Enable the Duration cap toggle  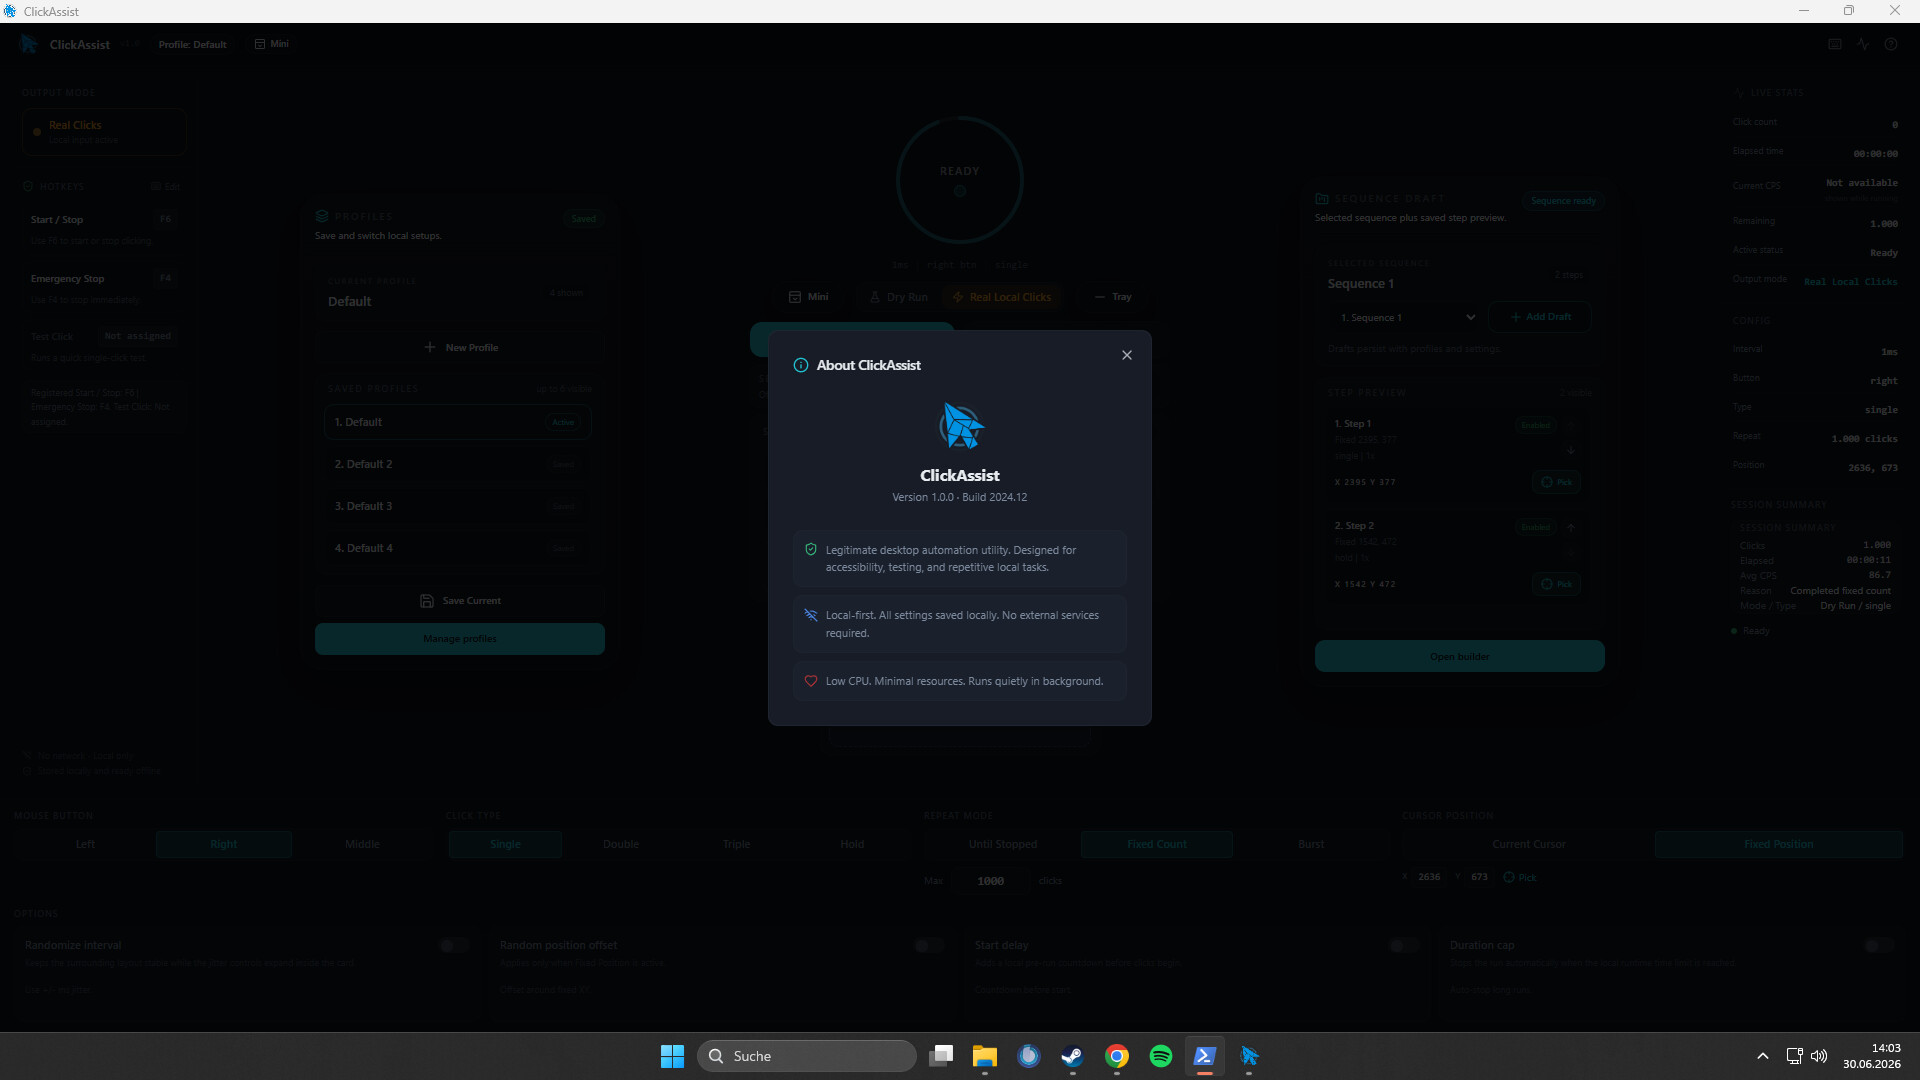(1879, 946)
